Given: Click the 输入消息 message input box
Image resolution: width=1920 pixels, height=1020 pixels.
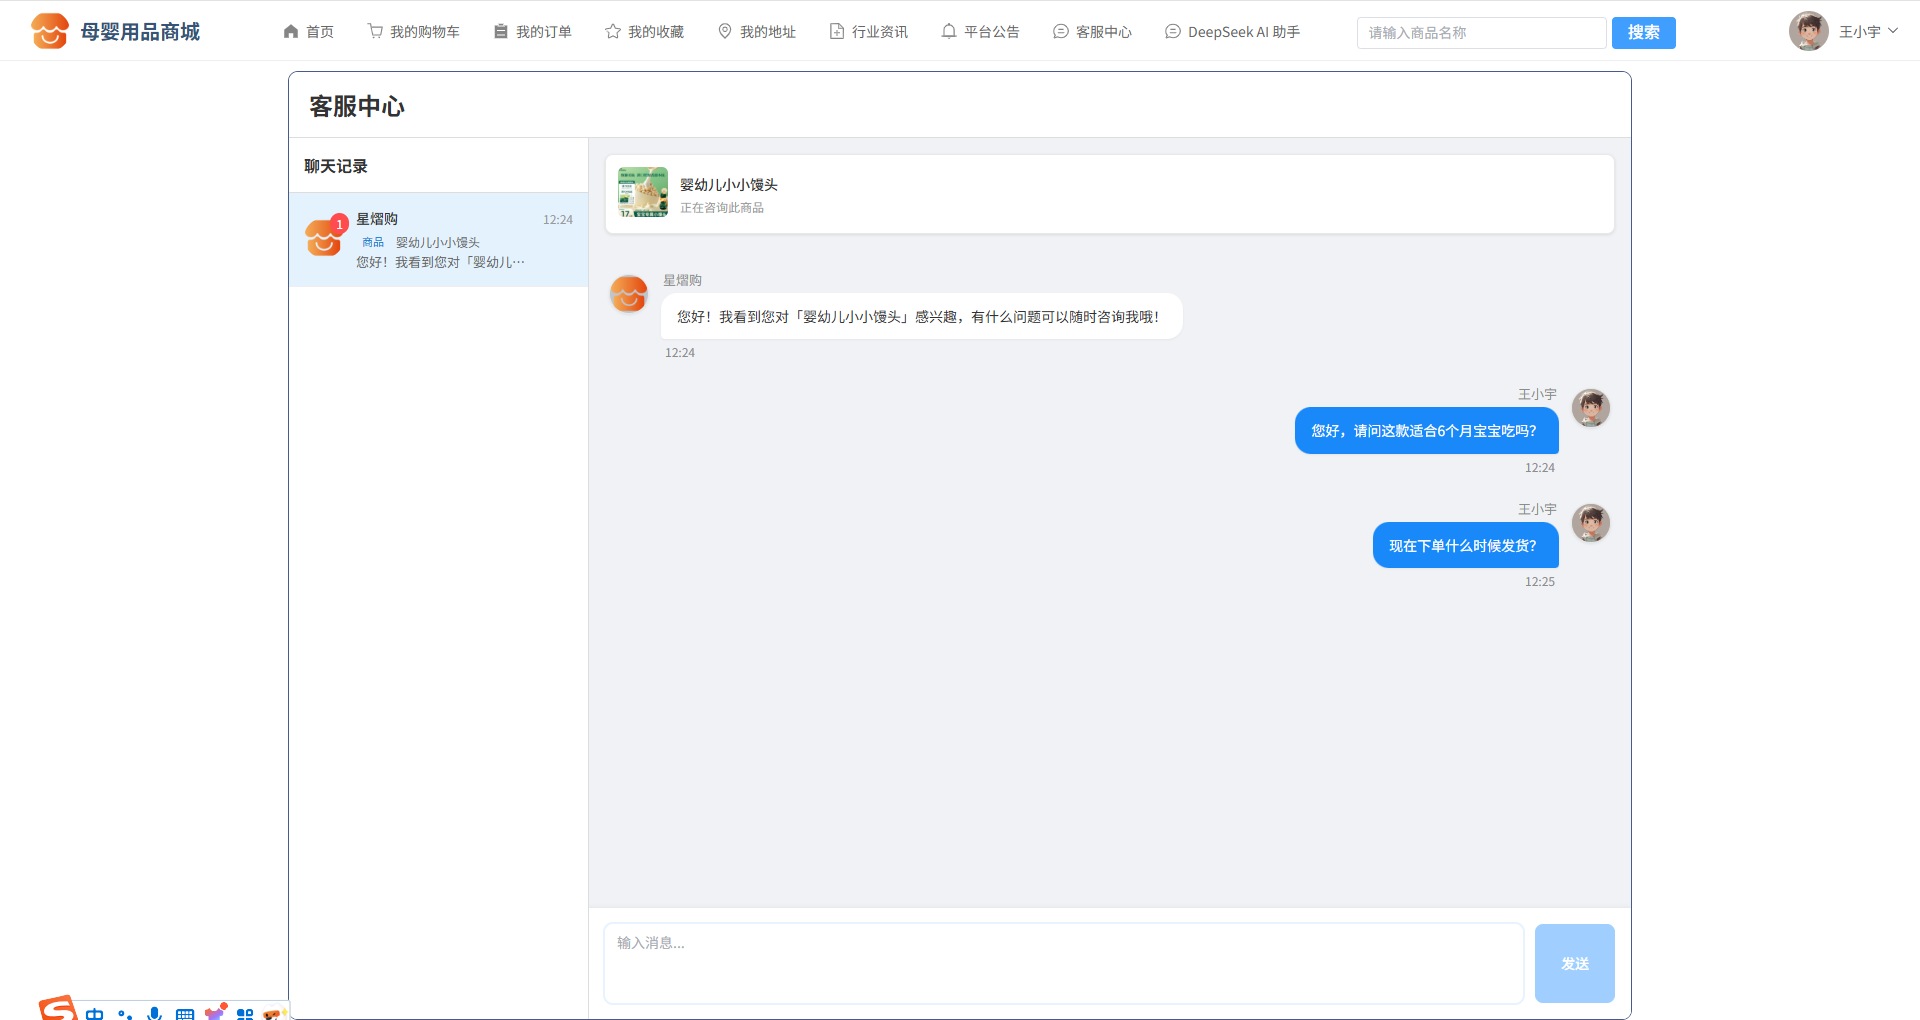Looking at the screenshot, I should pyautogui.click(x=1063, y=963).
